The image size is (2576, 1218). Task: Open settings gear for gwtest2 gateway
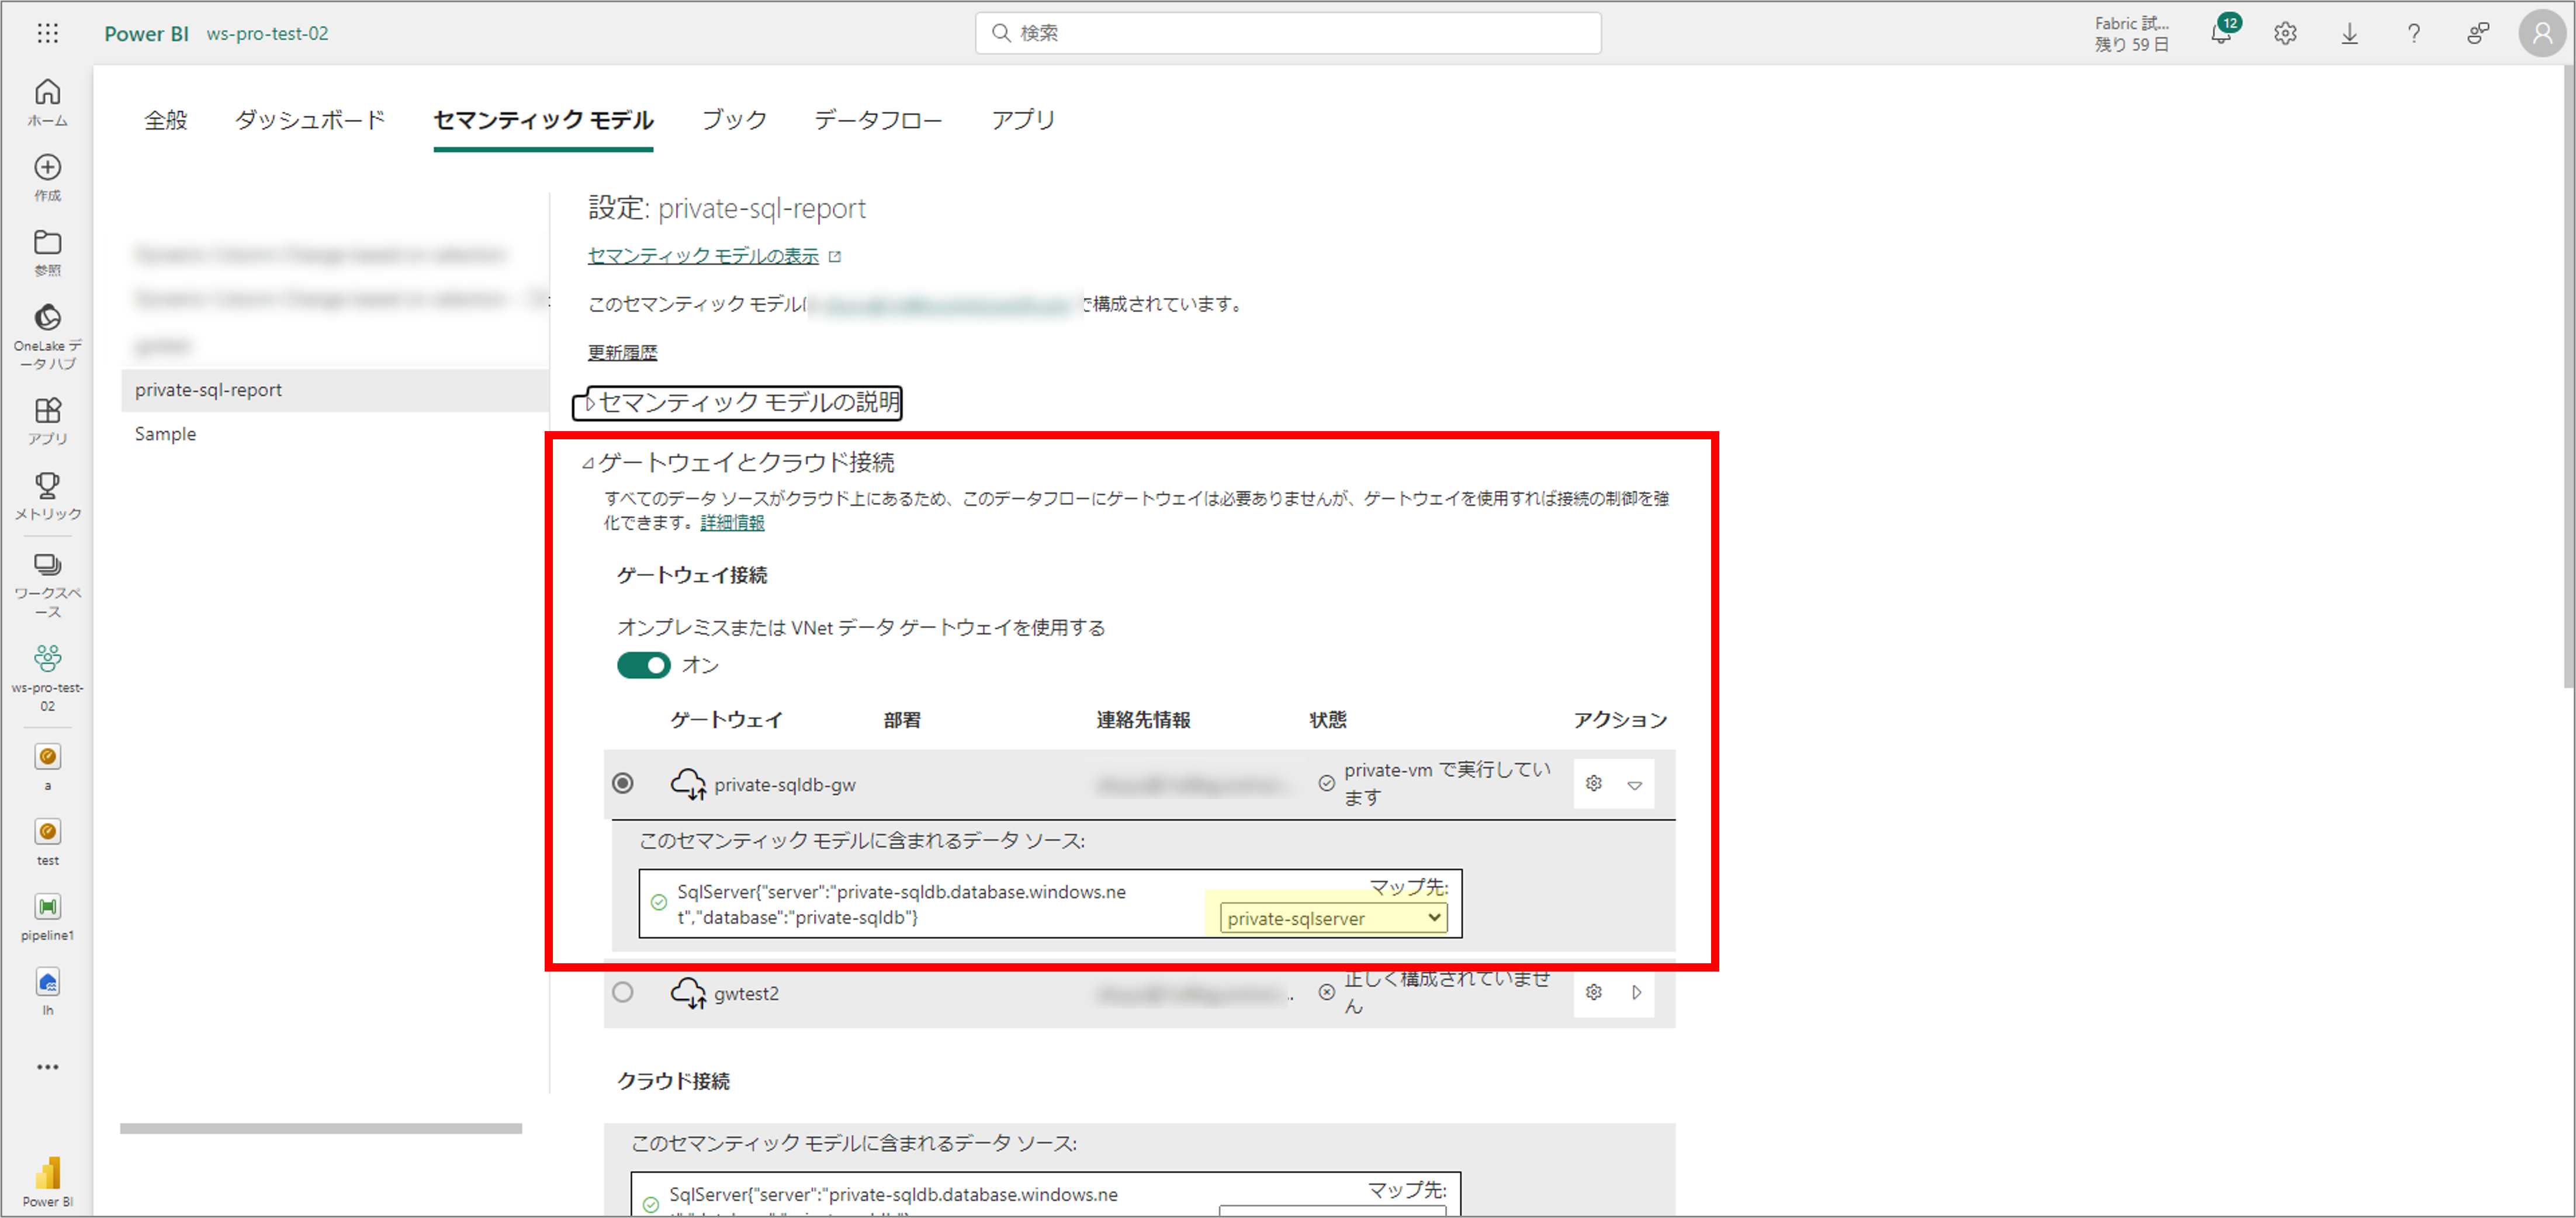click(x=1593, y=992)
